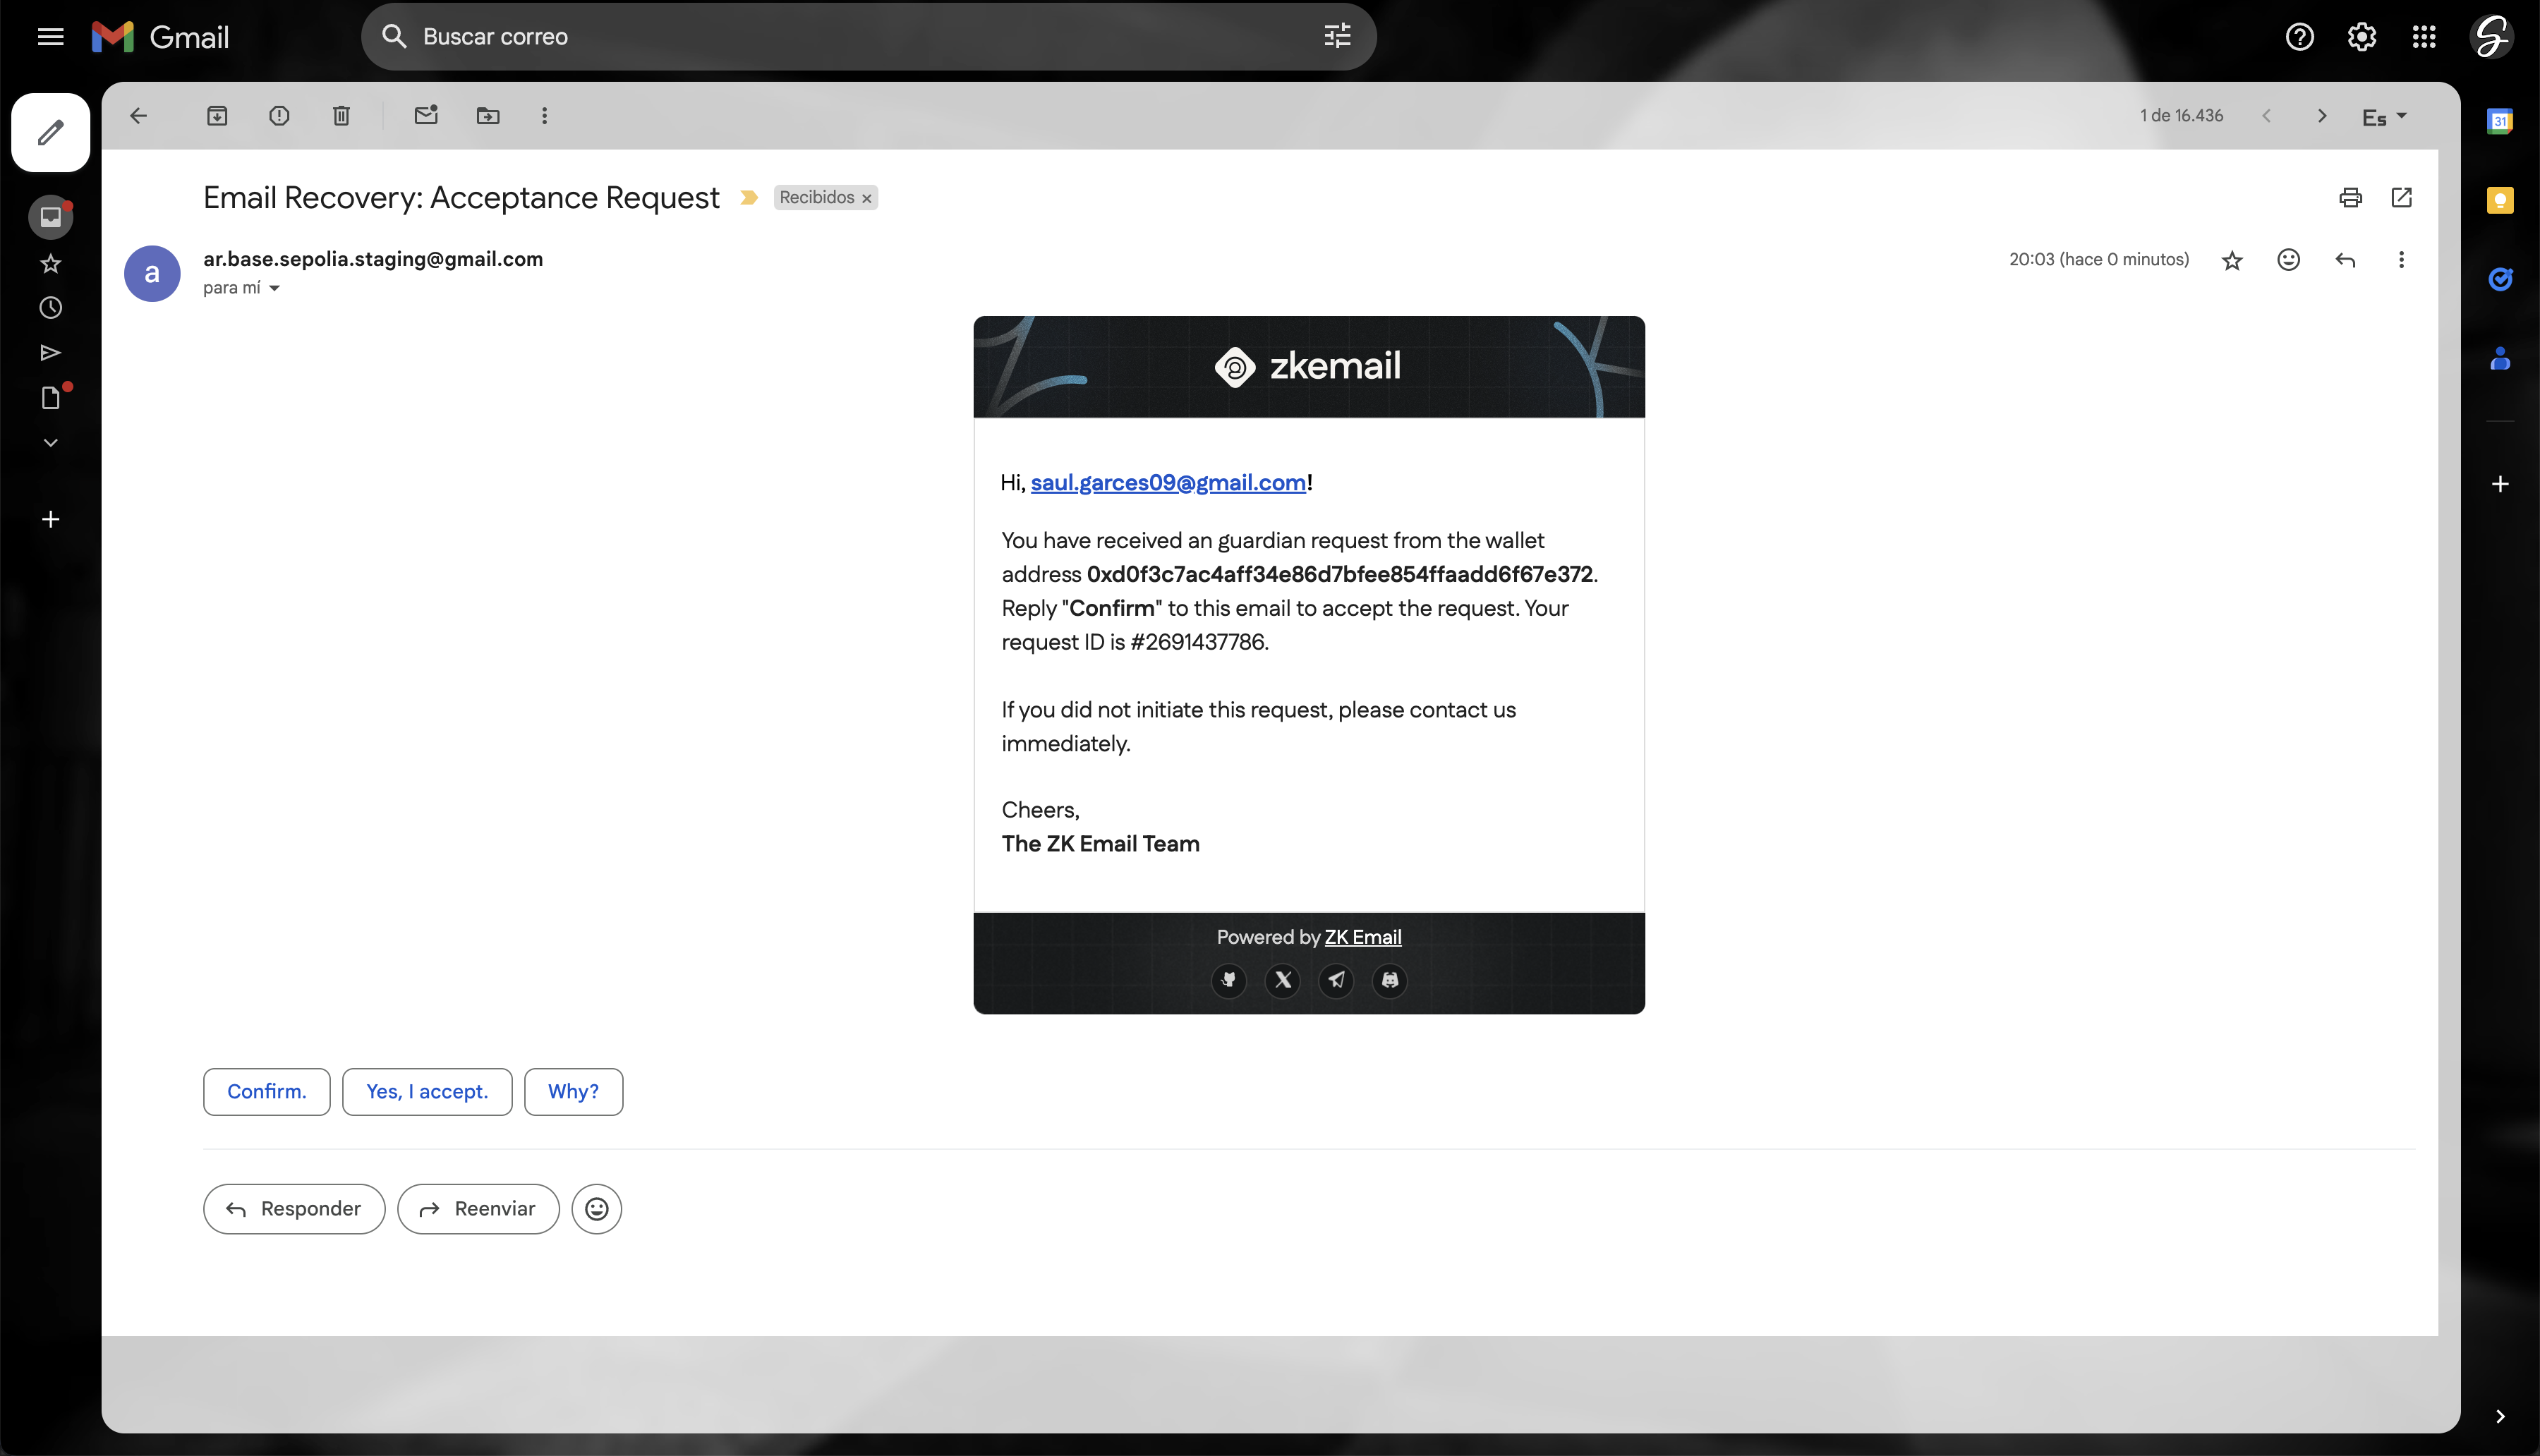Screen dimensions: 2540x1456
Task: Open Google Contacts side panel
Action: point(2499,358)
